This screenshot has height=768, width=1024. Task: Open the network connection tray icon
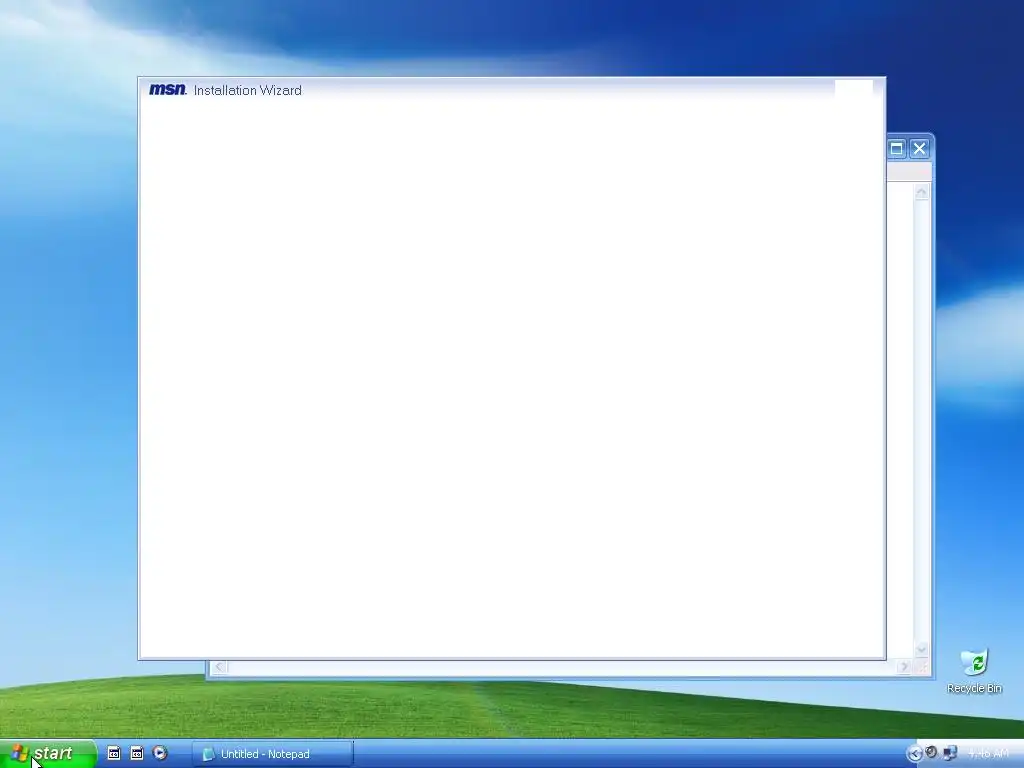tap(949, 753)
